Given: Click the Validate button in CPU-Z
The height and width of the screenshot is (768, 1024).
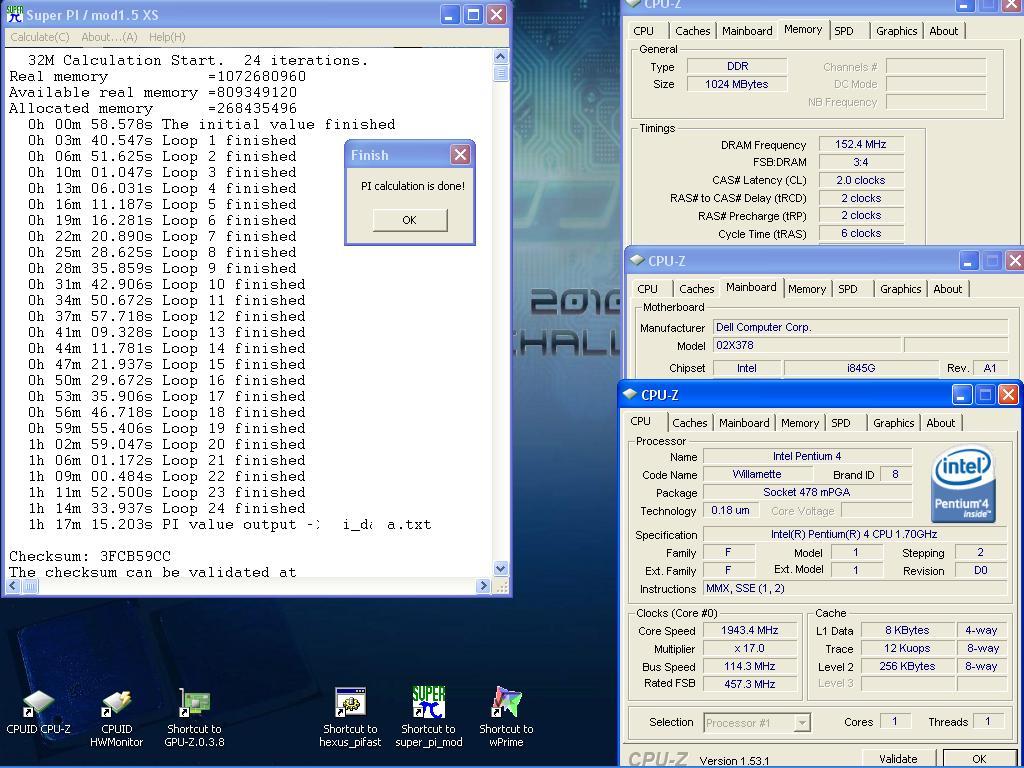Looking at the screenshot, I should click(897, 758).
